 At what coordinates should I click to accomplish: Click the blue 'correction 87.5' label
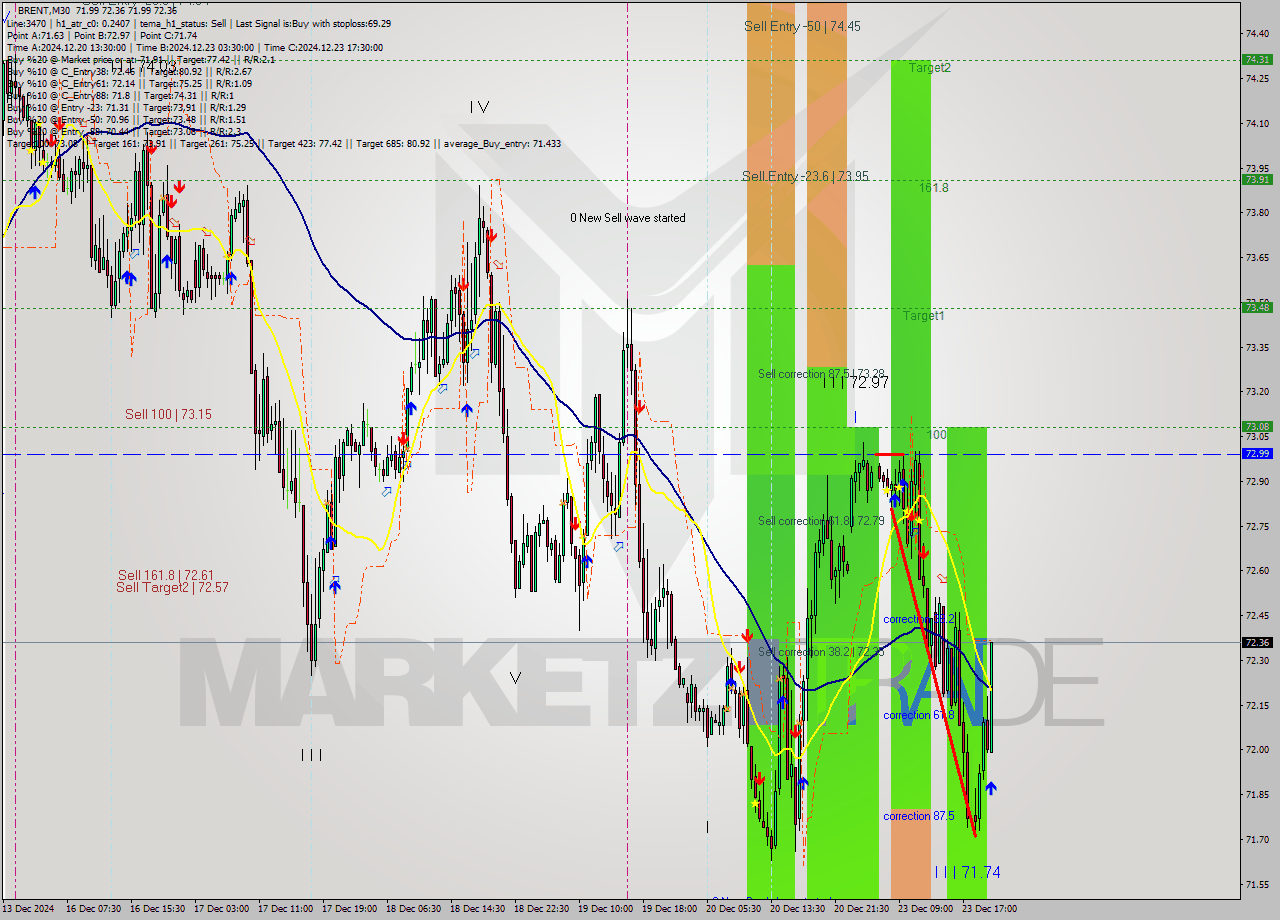[920, 816]
